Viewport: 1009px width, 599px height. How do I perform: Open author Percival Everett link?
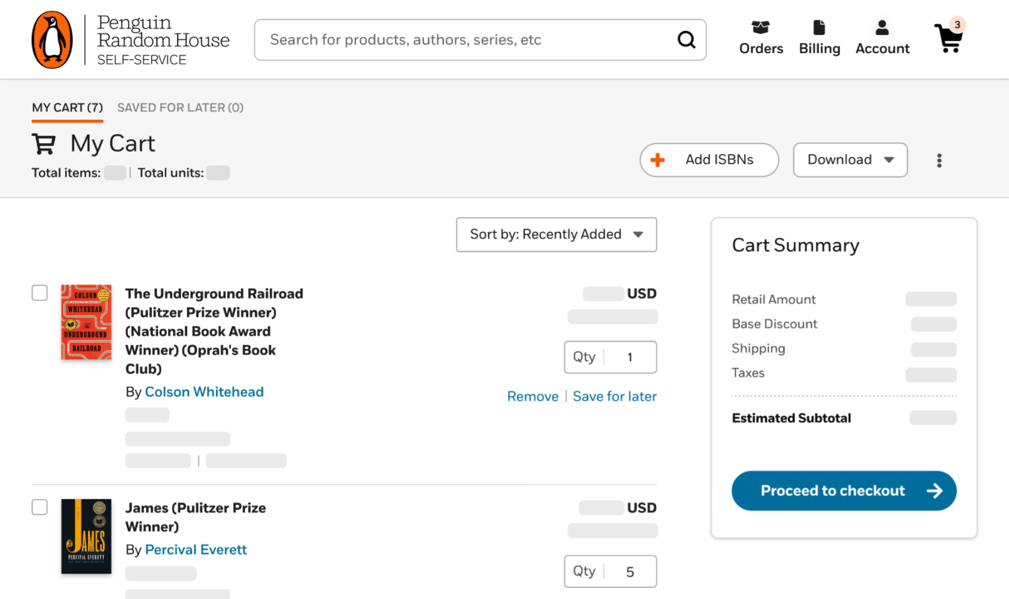pos(196,549)
